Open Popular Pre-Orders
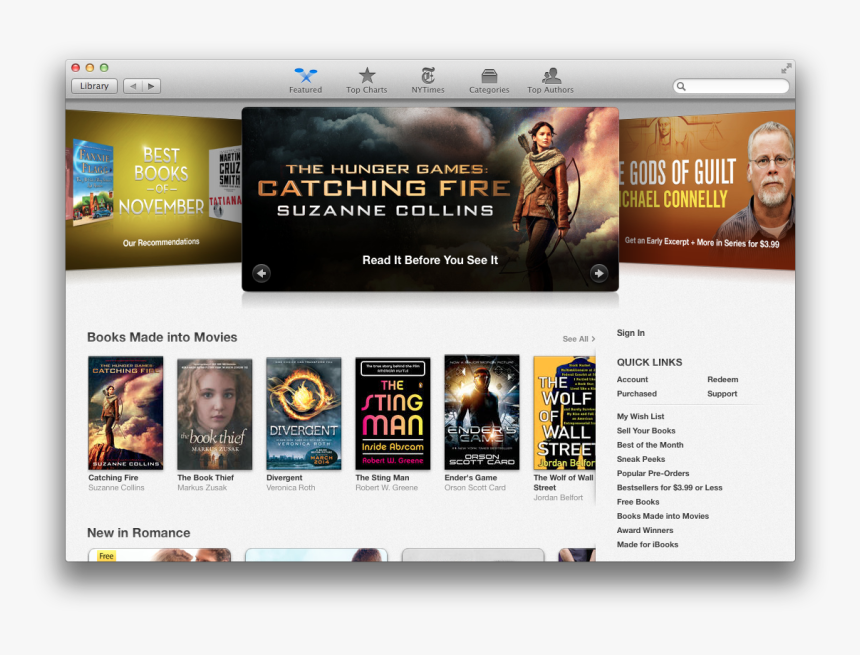This screenshot has height=655, width=860. (653, 473)
